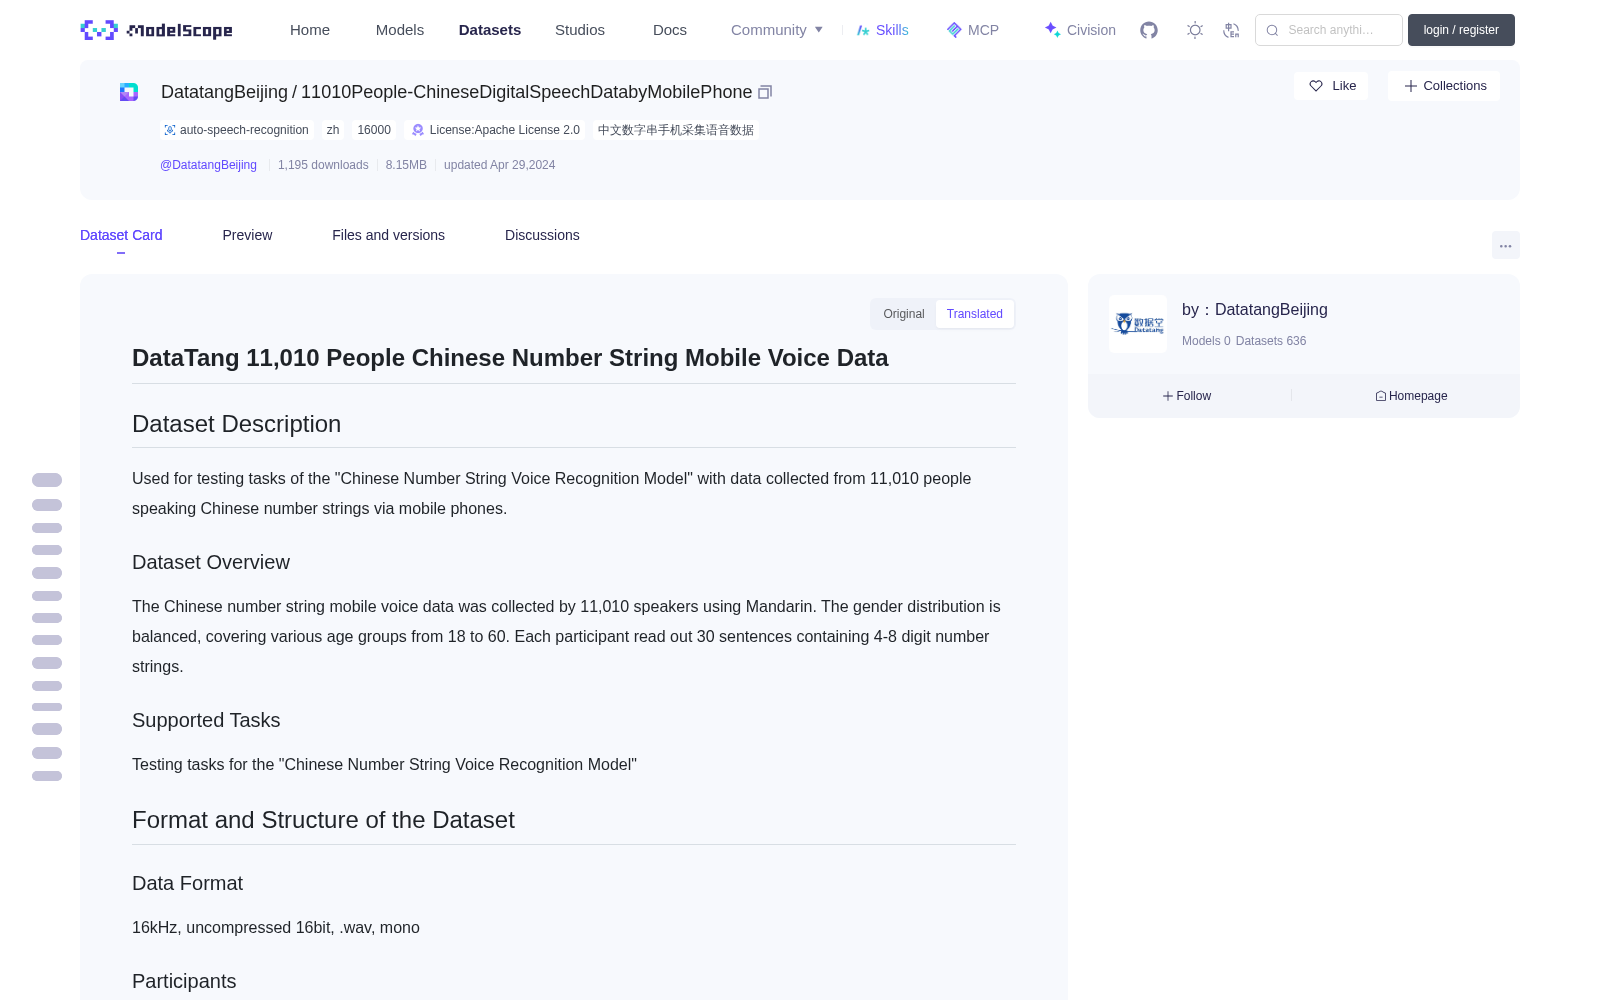The height and width of the screenshot is (1000, 1600).
Task: Show the Original text version
Action: pyautogui.click(x=904, y=314)
